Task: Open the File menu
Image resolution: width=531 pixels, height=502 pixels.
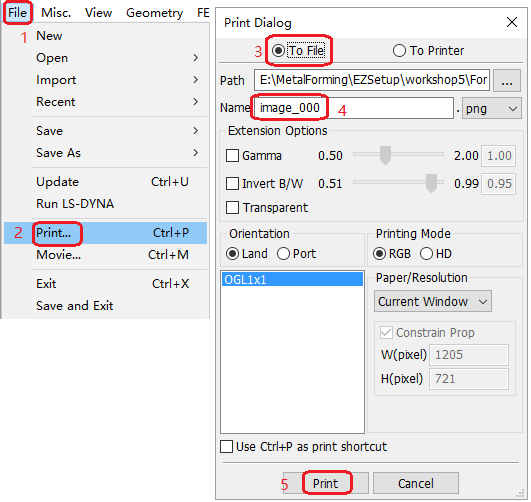Action: pos(18,13)
